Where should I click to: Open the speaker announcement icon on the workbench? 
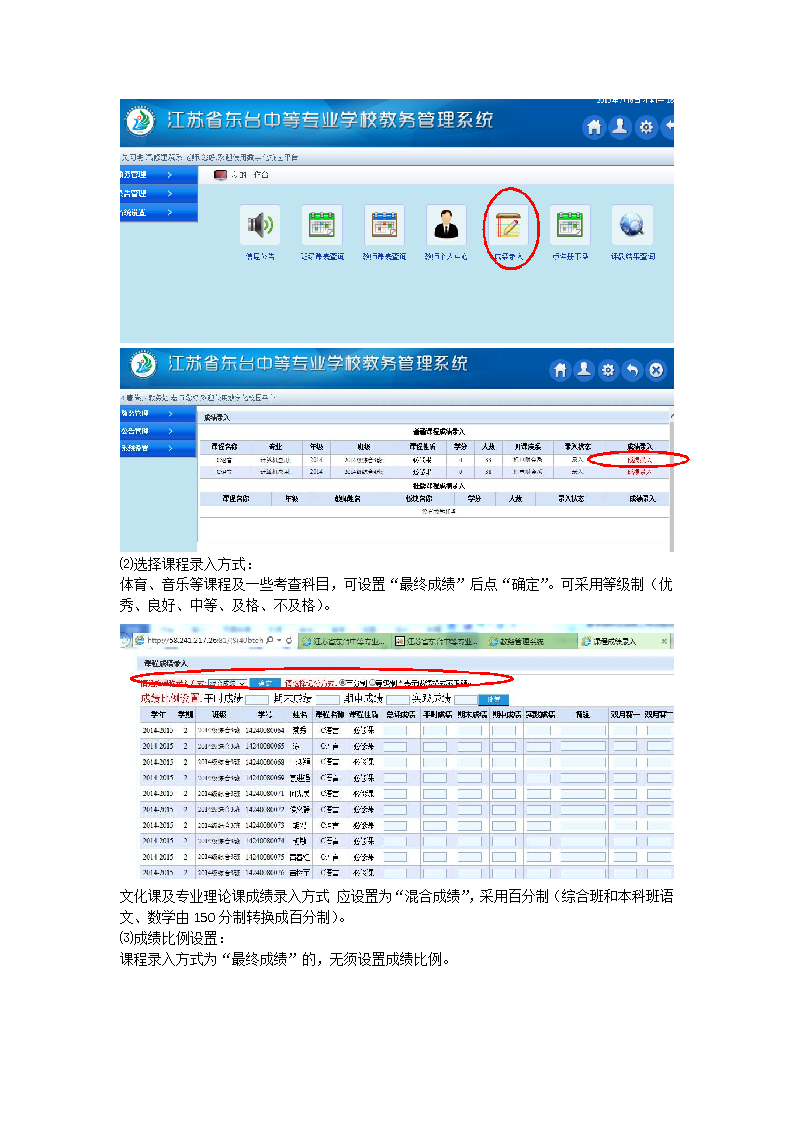pyautogui.click(x=260, y=225)
